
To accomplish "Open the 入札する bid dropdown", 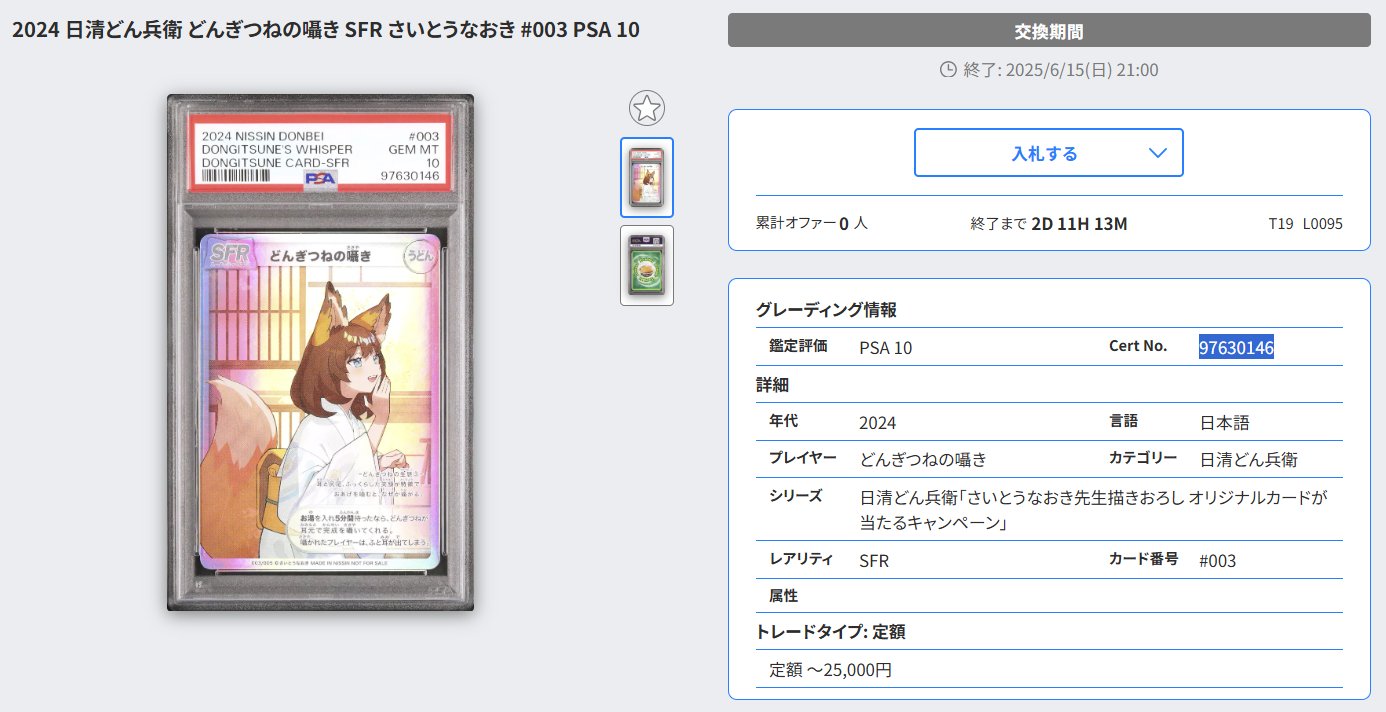I will pyautogui.click(x=1049, y=153).
